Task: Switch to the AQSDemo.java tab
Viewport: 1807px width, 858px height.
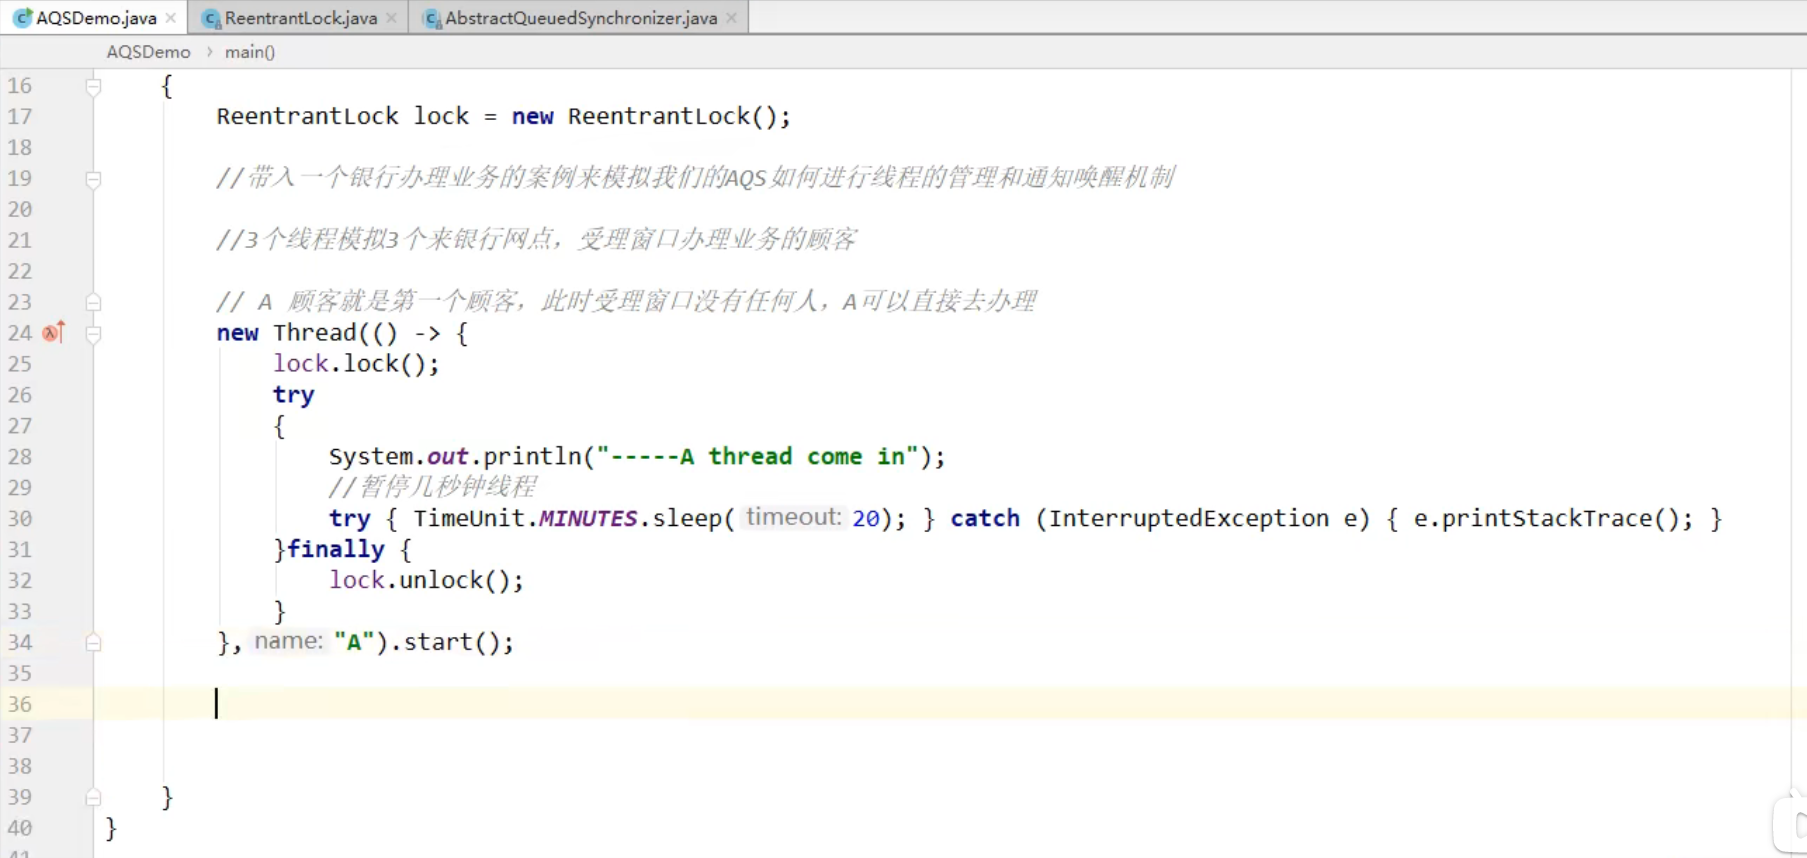Action: (x=96, y=18)
